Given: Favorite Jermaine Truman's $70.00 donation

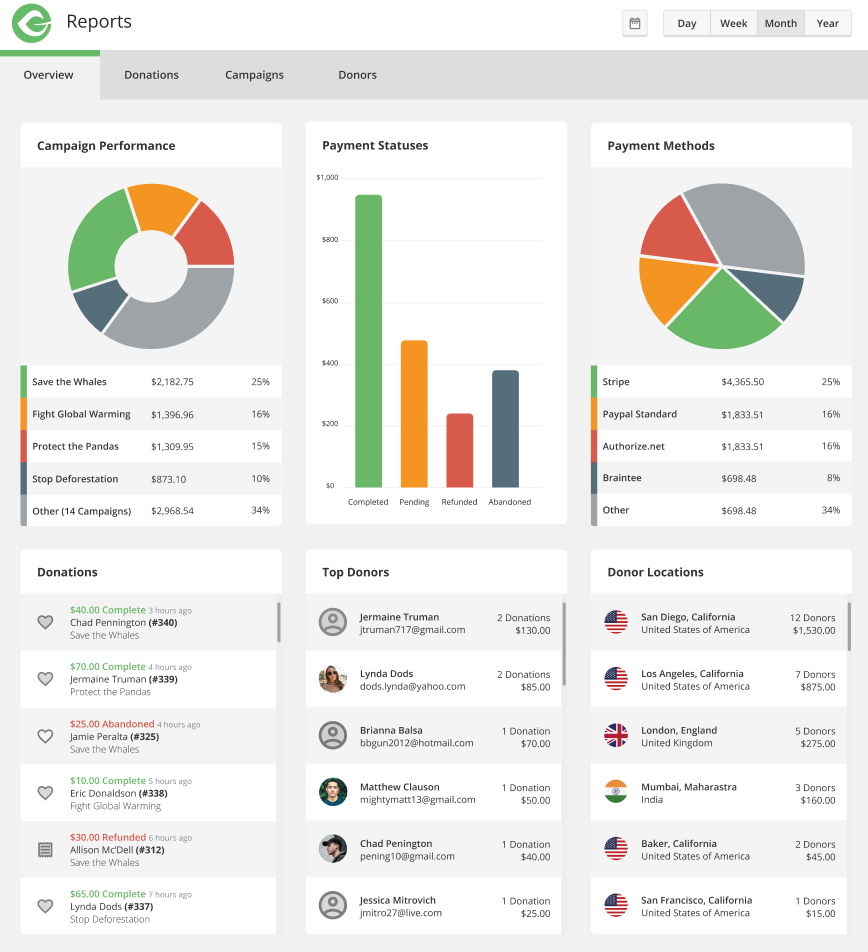Looking at the screenshot, I should click(45, 678).
